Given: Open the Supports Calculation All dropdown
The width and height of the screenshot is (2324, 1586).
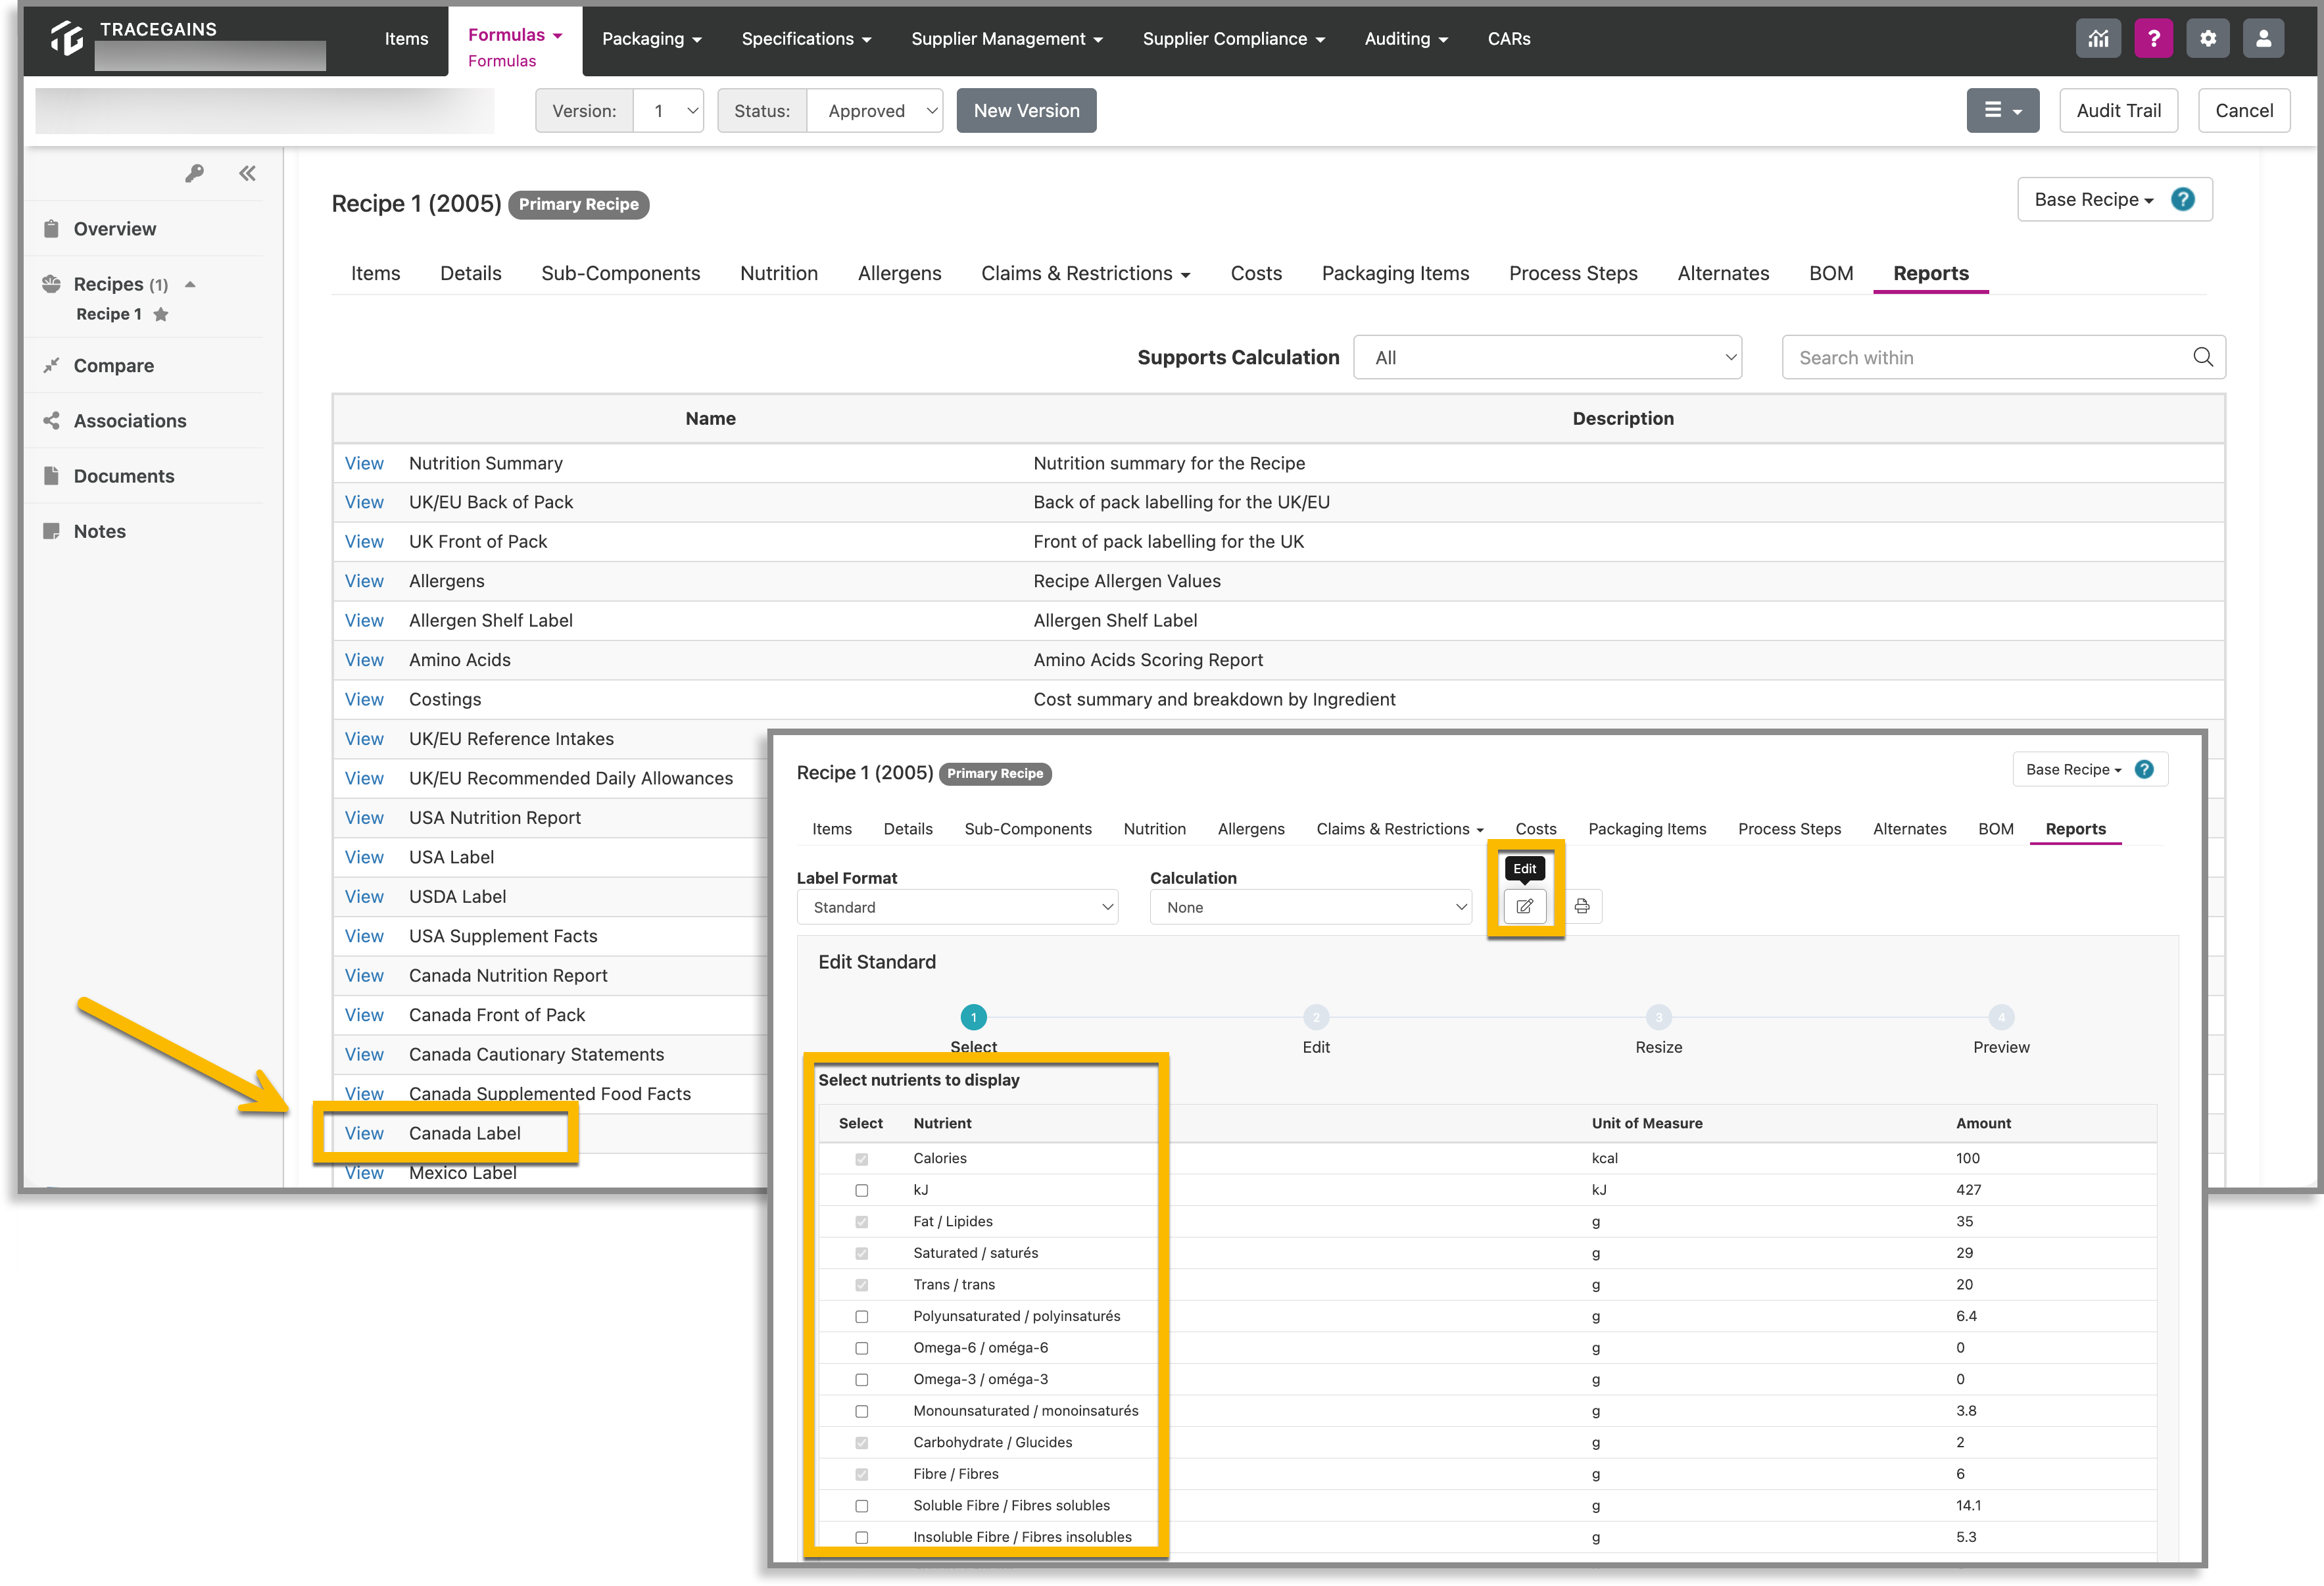Looking at the screenshot, I should 1547,357.
